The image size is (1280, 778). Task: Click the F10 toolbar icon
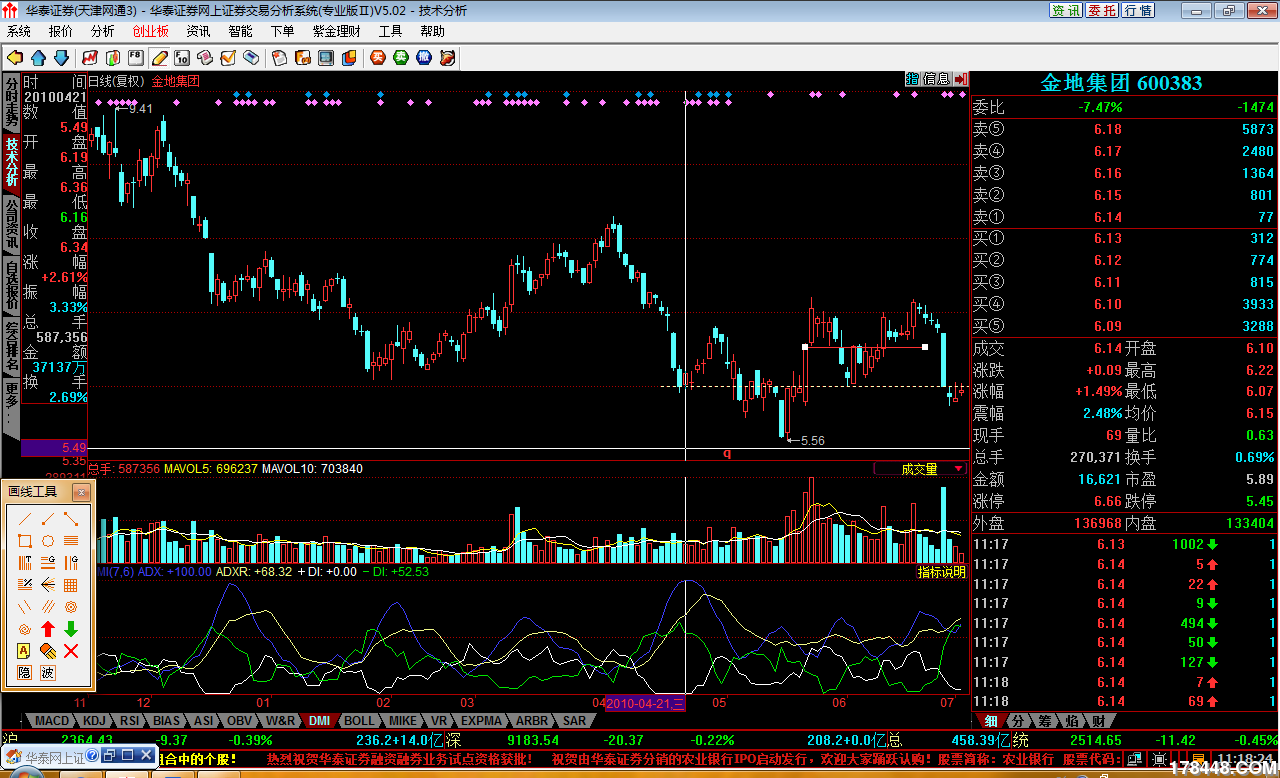[183, 57]
